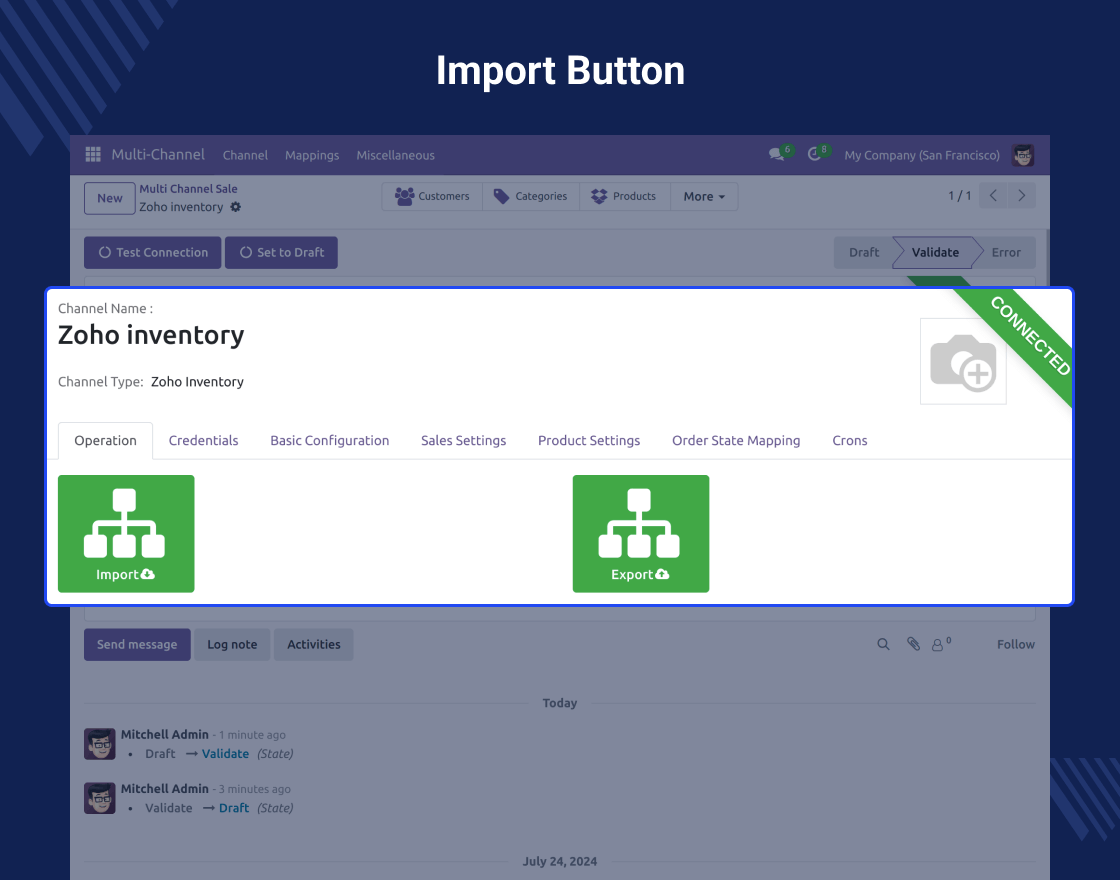Search messages with the magnifier icon

(x=884, y=644)
